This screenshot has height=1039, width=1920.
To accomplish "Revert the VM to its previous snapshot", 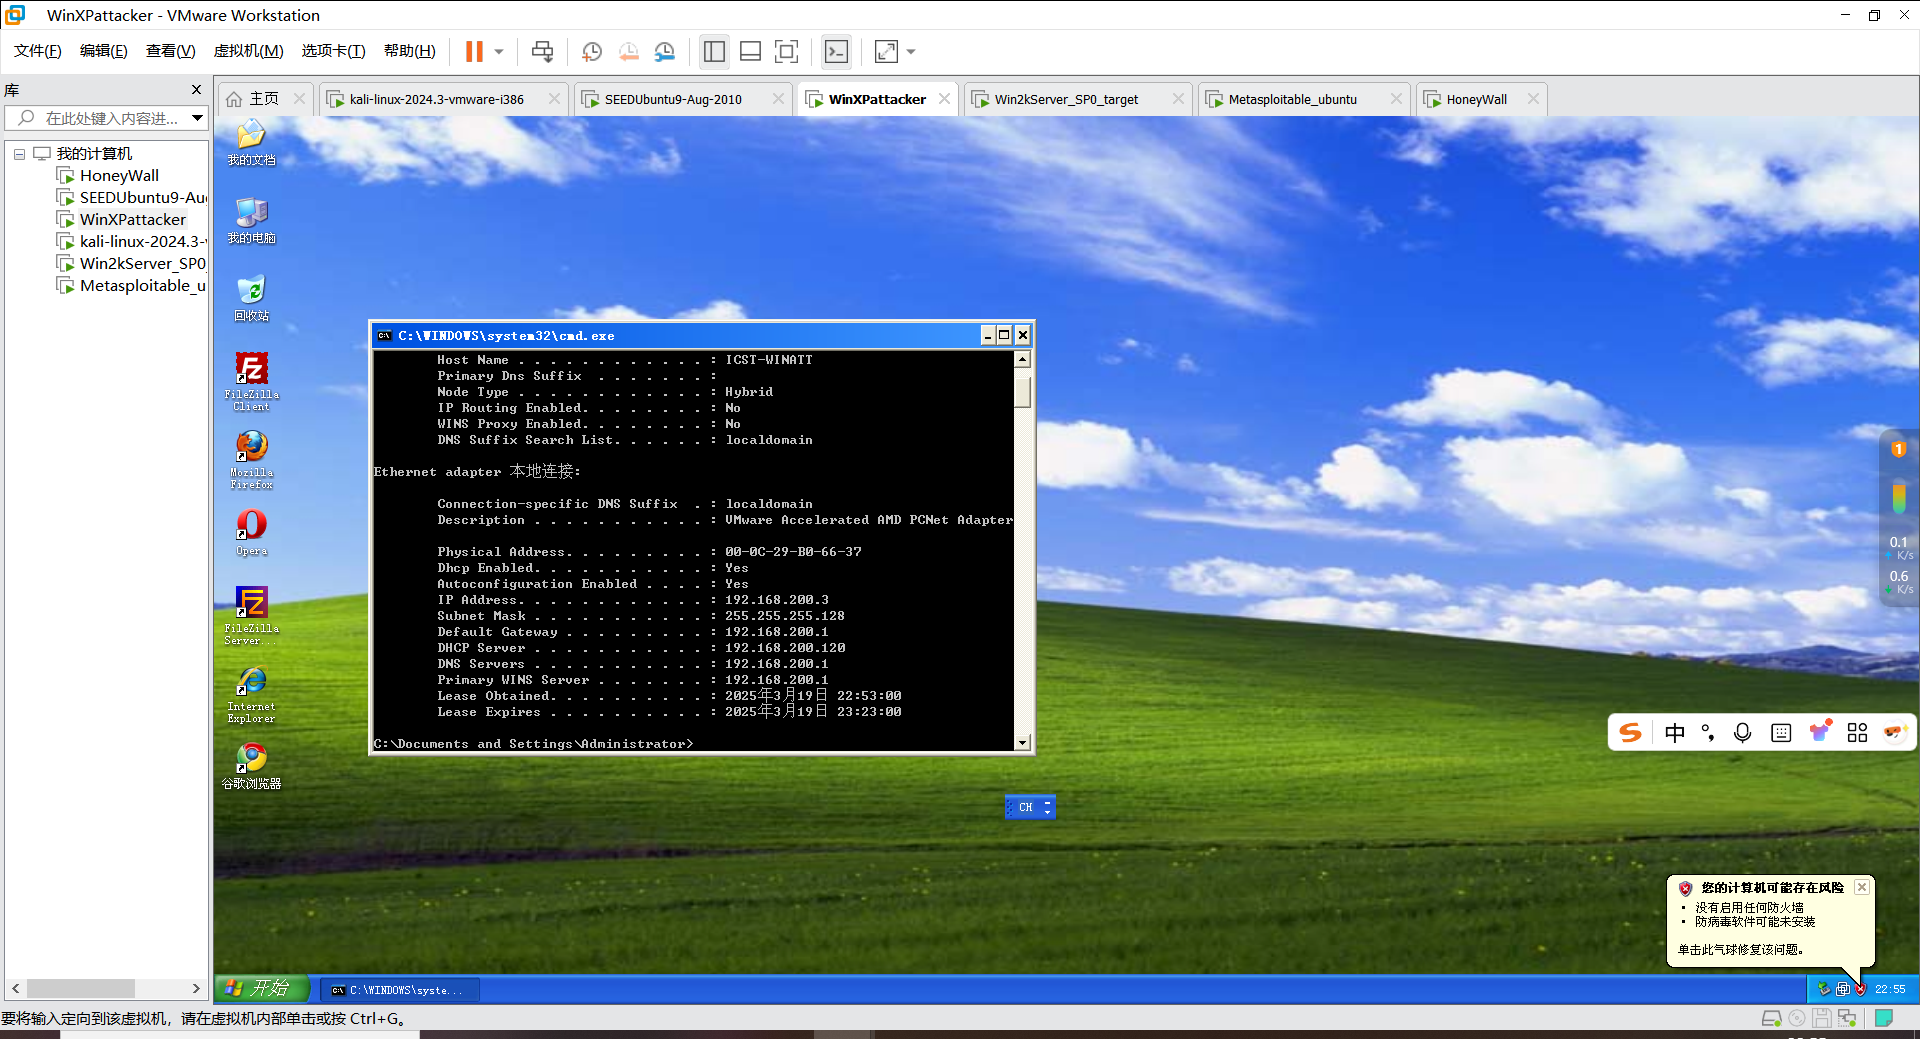I will point(629,52).
